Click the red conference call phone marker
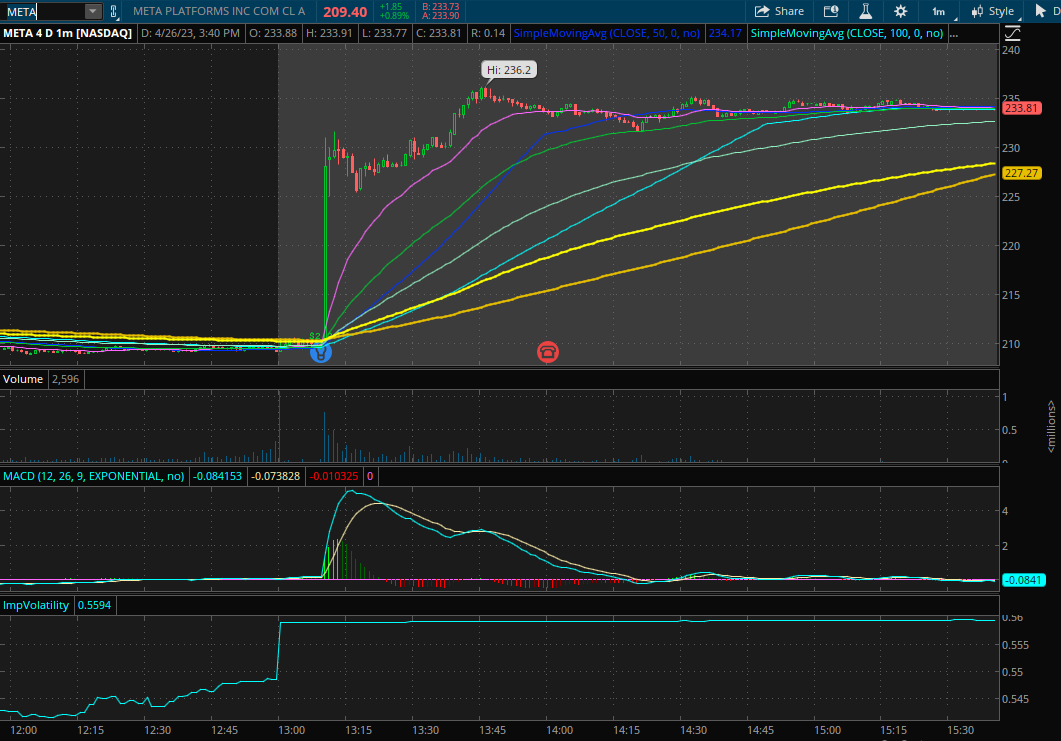Screen dimensions: 1061x741 (x=547, y=351)
